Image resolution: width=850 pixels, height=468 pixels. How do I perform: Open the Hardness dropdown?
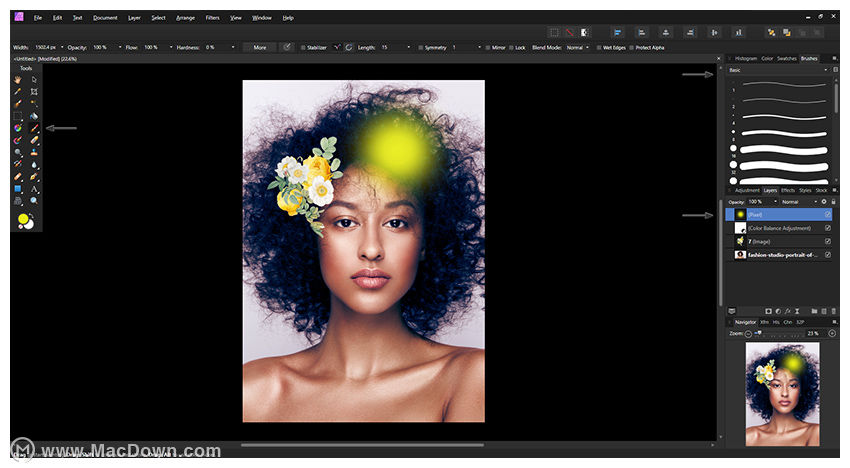pos(233,47)
